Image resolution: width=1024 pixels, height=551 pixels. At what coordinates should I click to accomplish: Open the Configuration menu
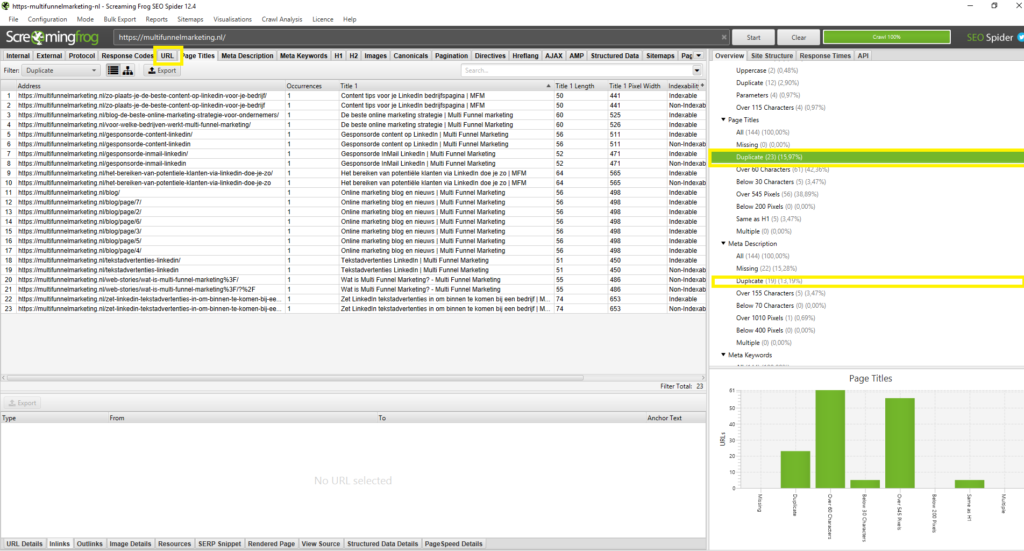(47, 19)
